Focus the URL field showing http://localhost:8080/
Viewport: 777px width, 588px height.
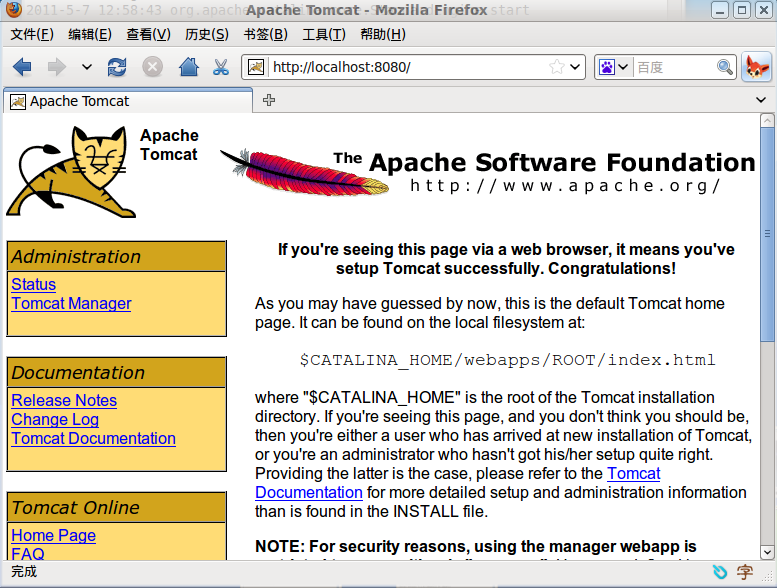pos(407,67)
